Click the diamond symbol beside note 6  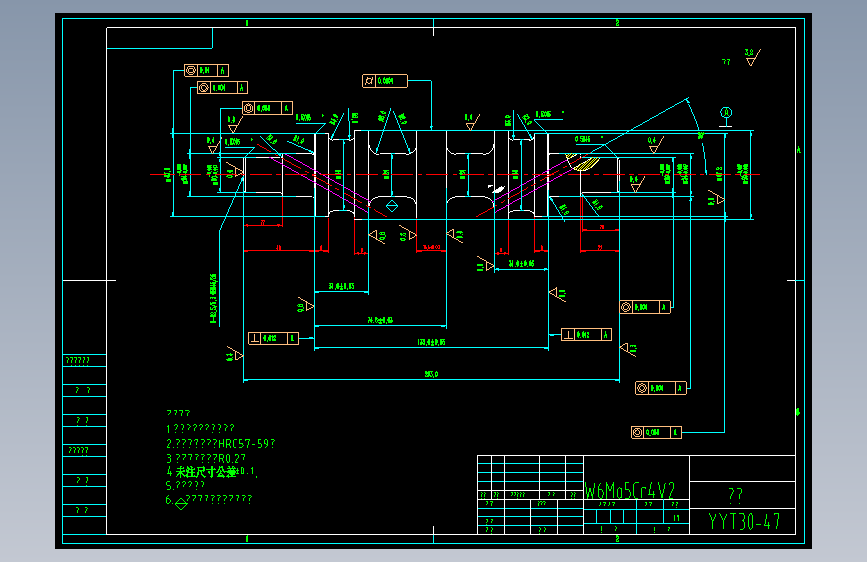(181, 503)
